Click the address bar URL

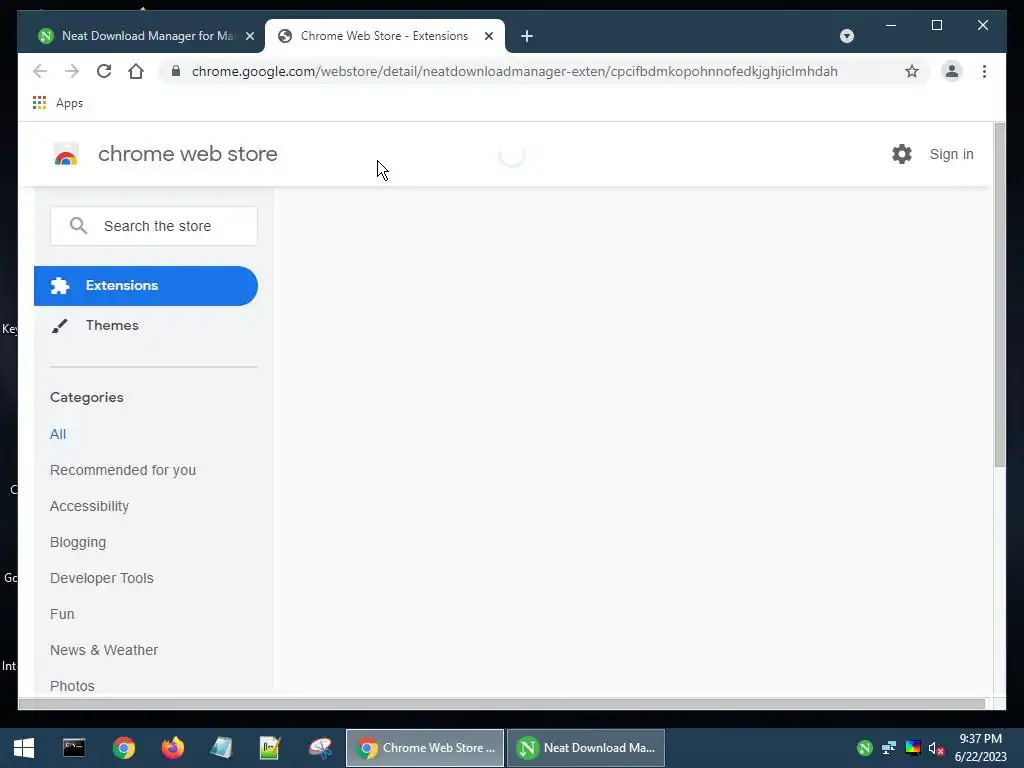click(514, 71)
